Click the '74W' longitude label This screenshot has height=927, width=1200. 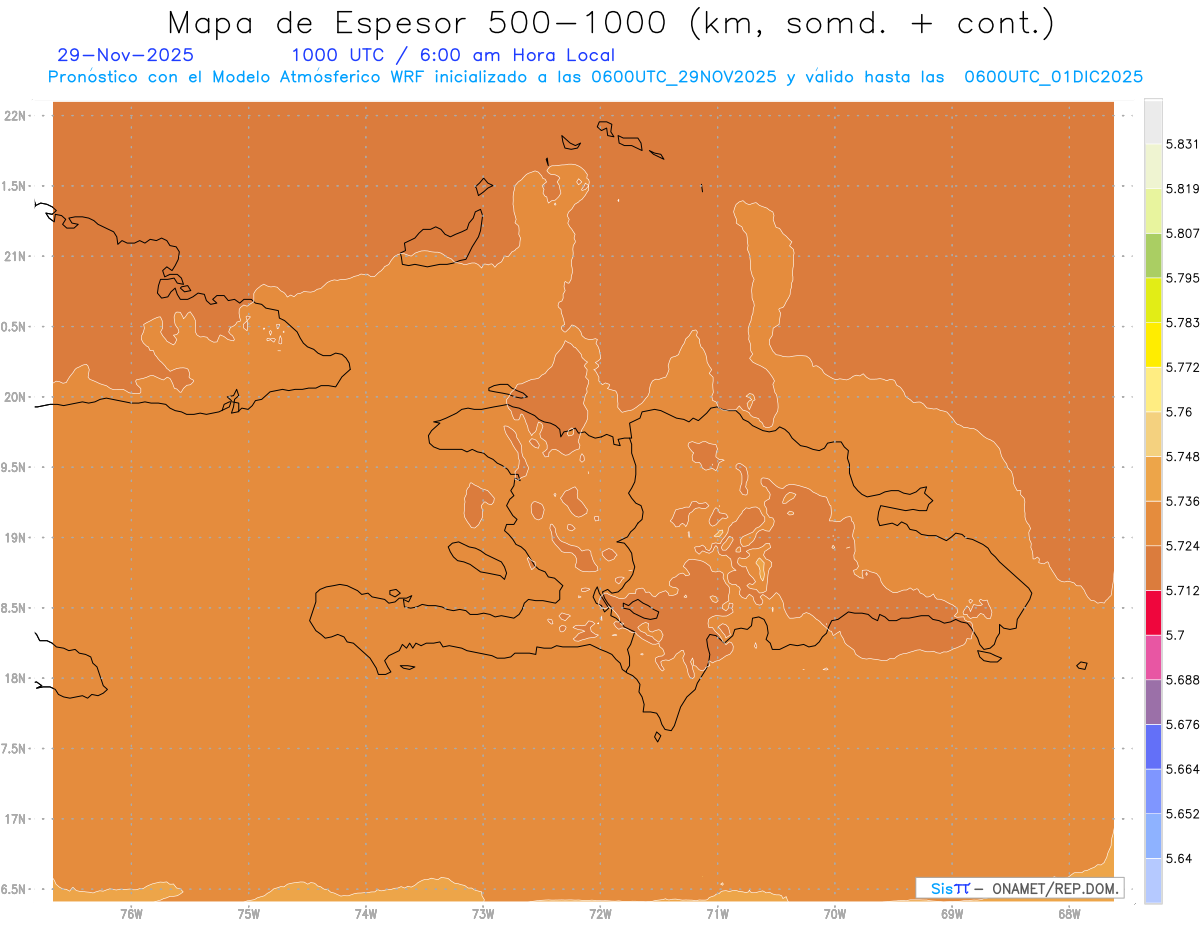pos(366,914)
